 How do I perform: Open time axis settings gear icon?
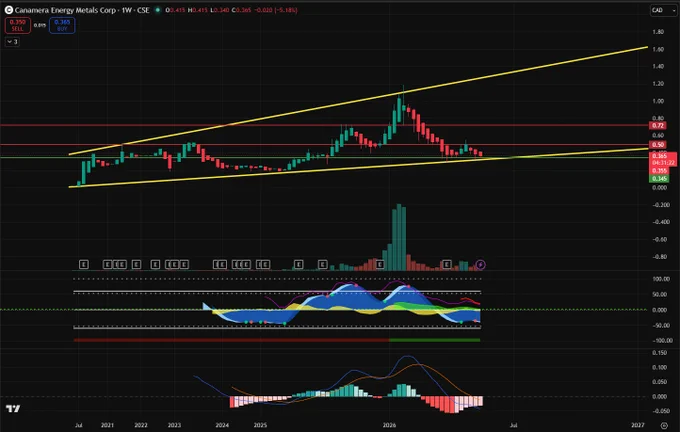point(664,425)
